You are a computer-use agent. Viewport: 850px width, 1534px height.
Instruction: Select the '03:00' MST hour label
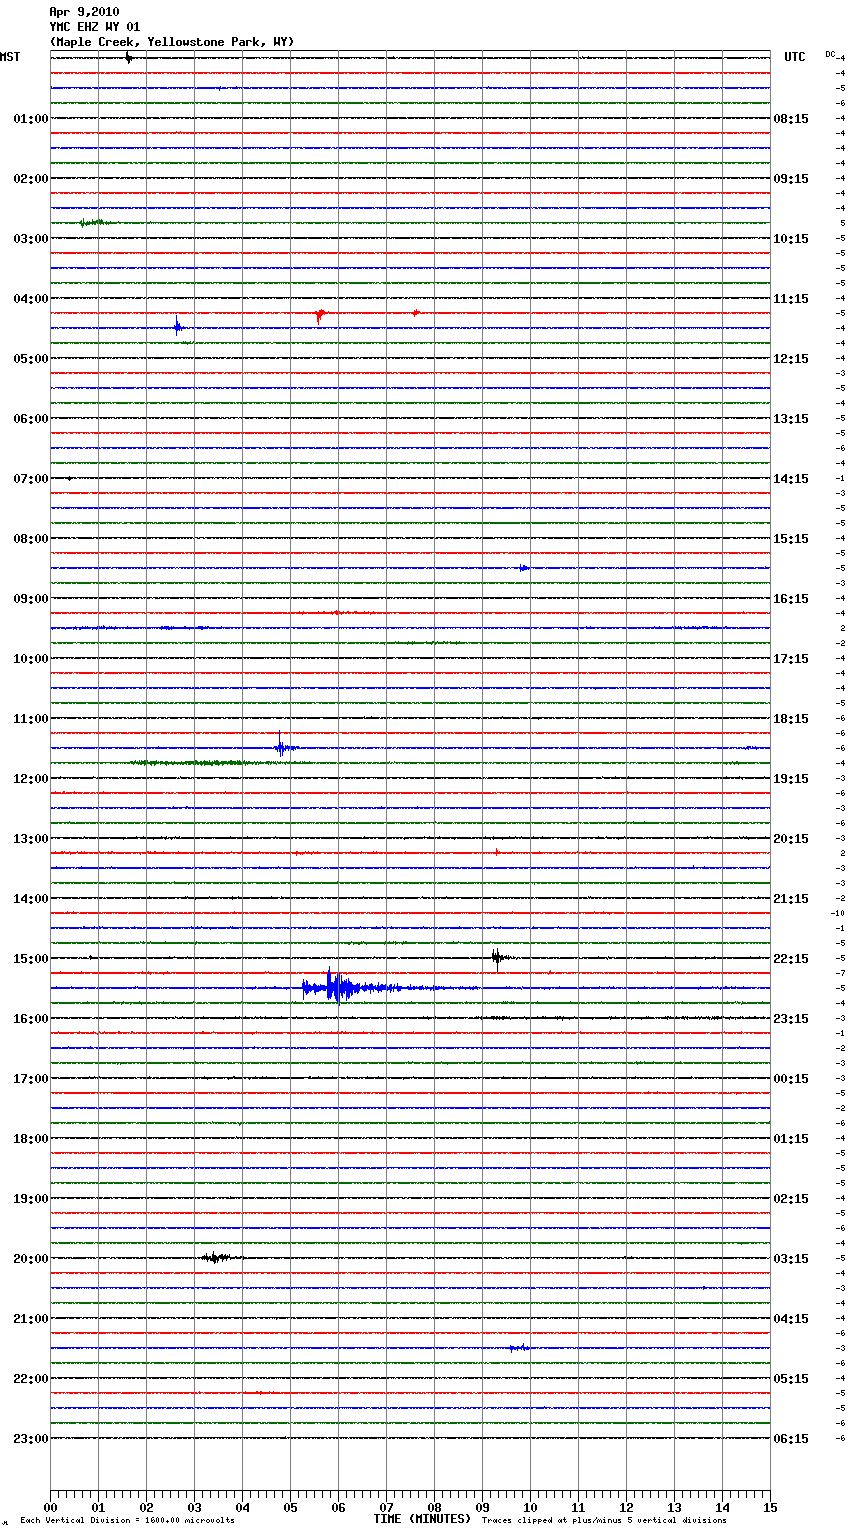tap(31, 239)
